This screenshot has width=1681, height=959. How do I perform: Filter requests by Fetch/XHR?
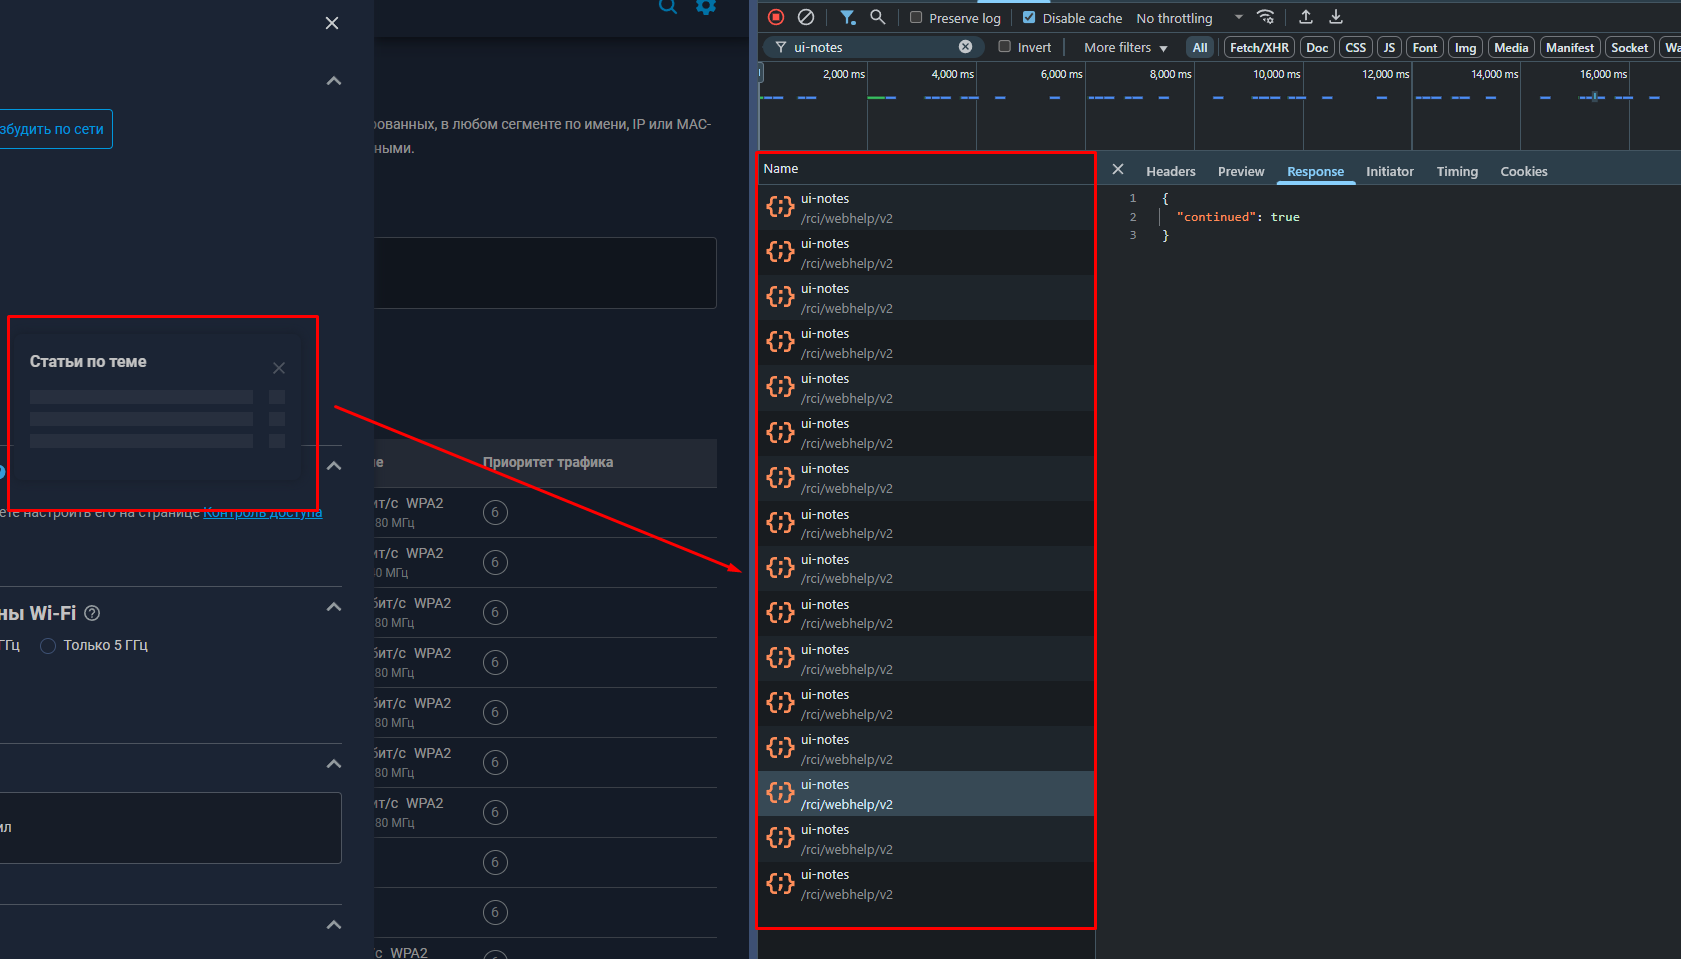point(1259,47)
